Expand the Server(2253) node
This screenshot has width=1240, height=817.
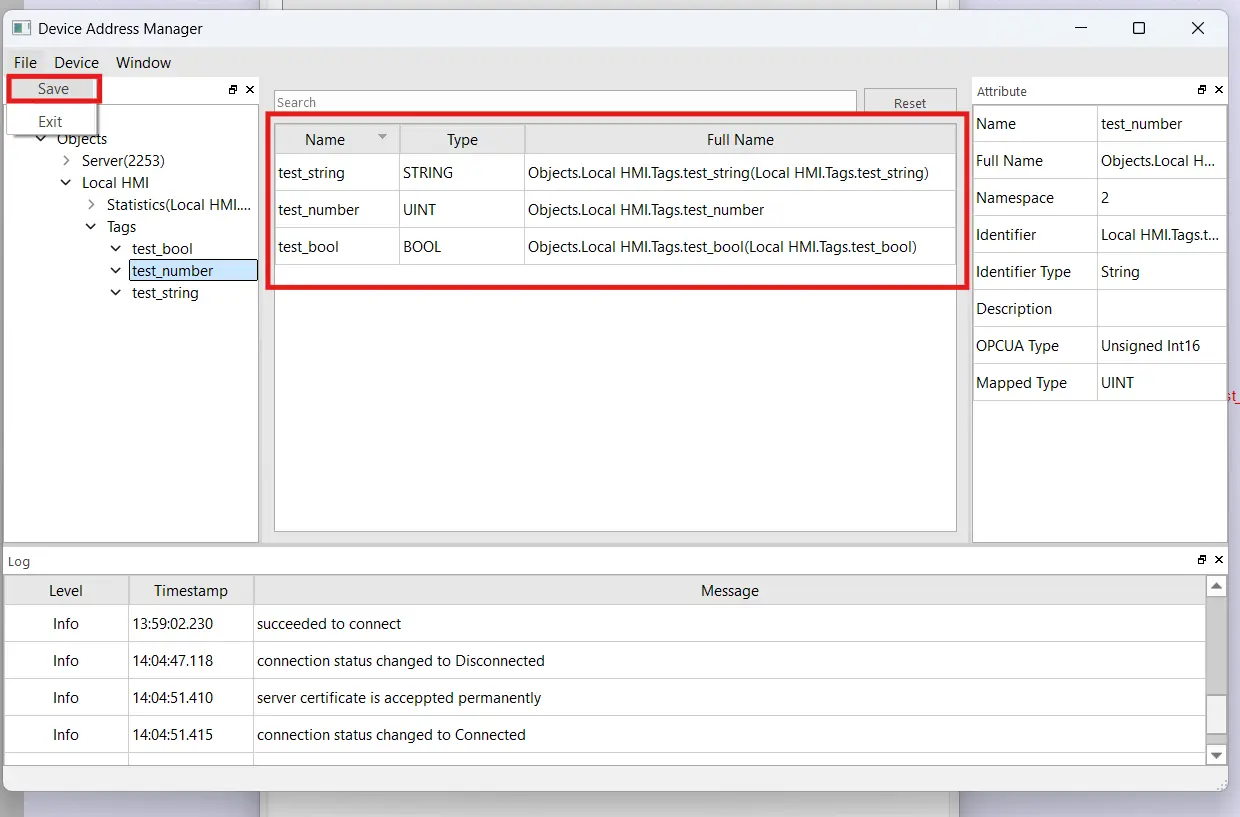point(65,161)
